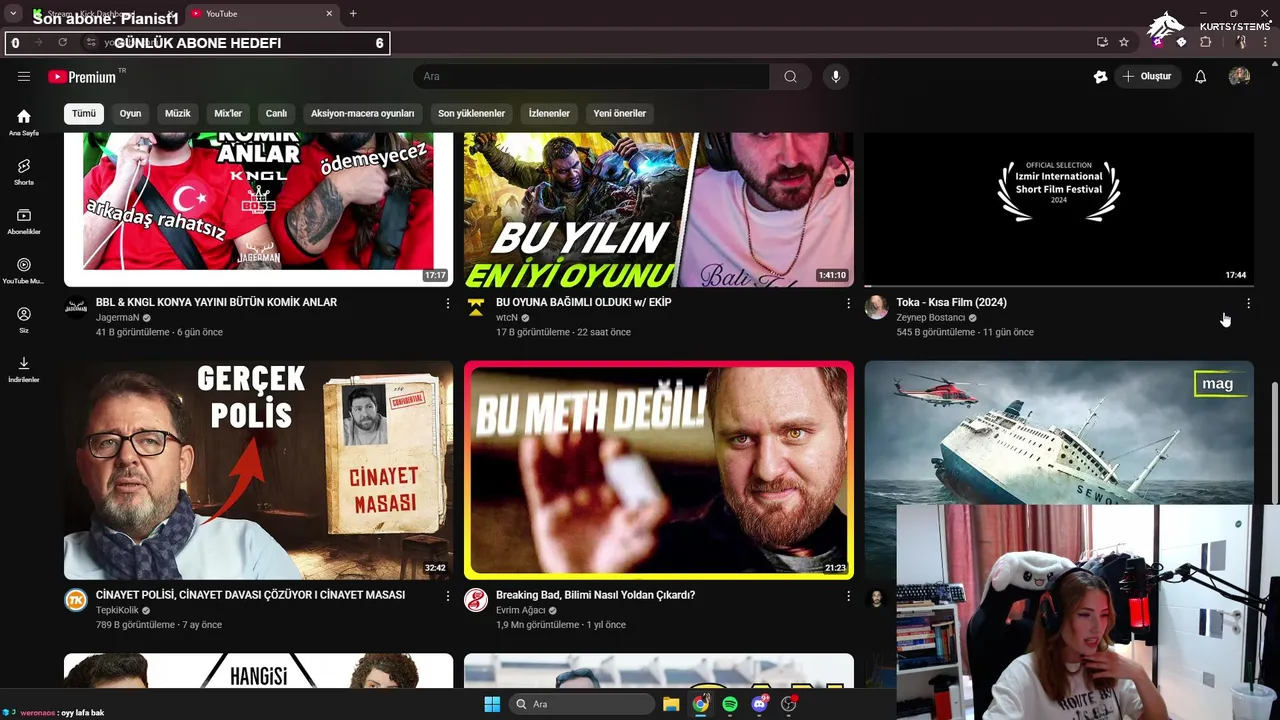Select the Yeni öneriler chip
The width and height of the screenshot is (1280, 720).
click(x=619, y=113)
